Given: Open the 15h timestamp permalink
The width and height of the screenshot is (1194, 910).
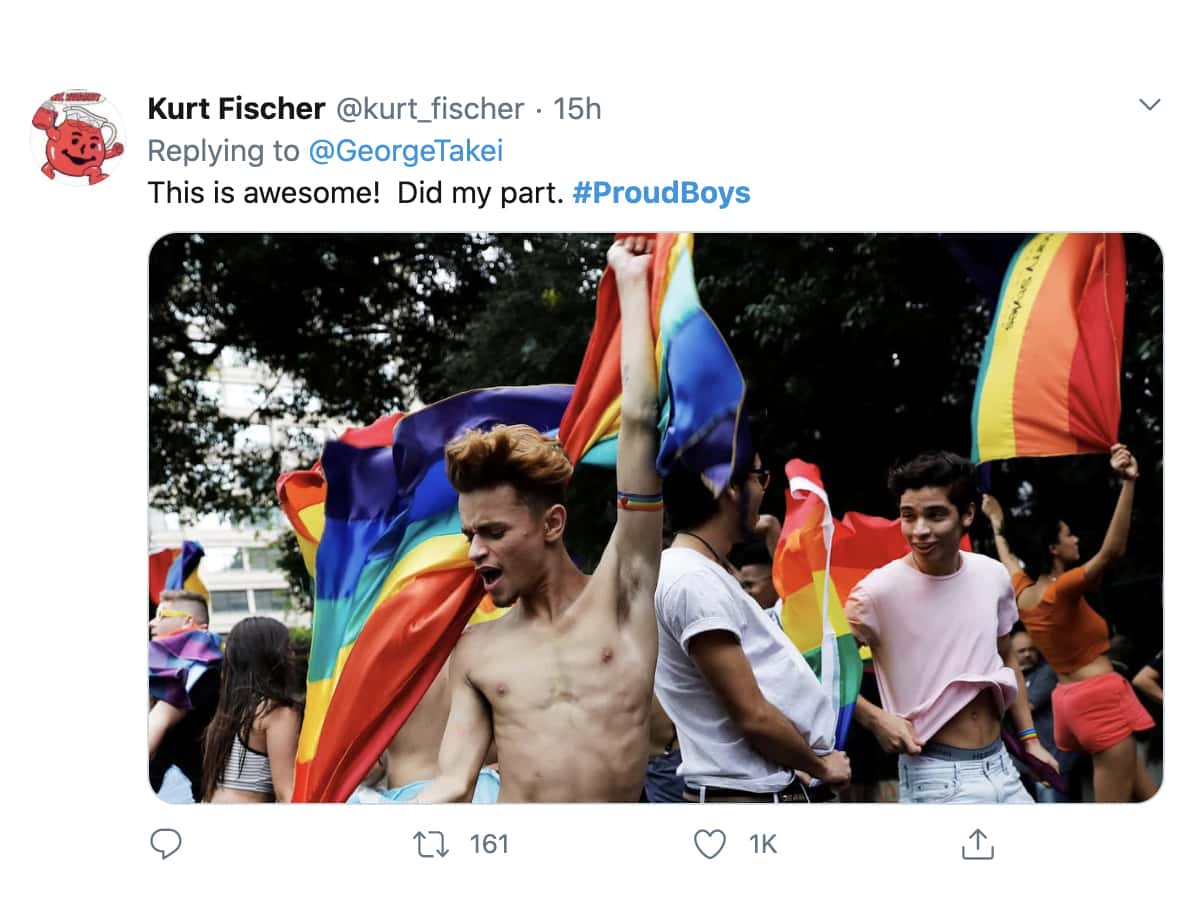Looking at the screenshot, I should 576,109.
